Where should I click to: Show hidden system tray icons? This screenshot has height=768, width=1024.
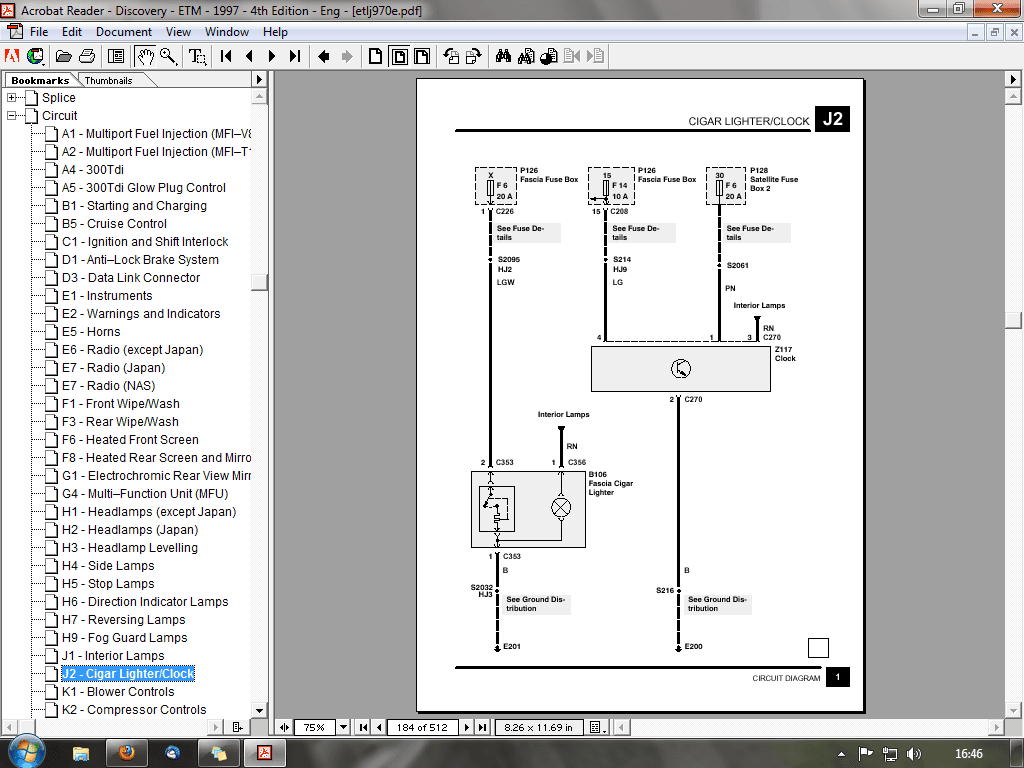[x=841, y=754]
